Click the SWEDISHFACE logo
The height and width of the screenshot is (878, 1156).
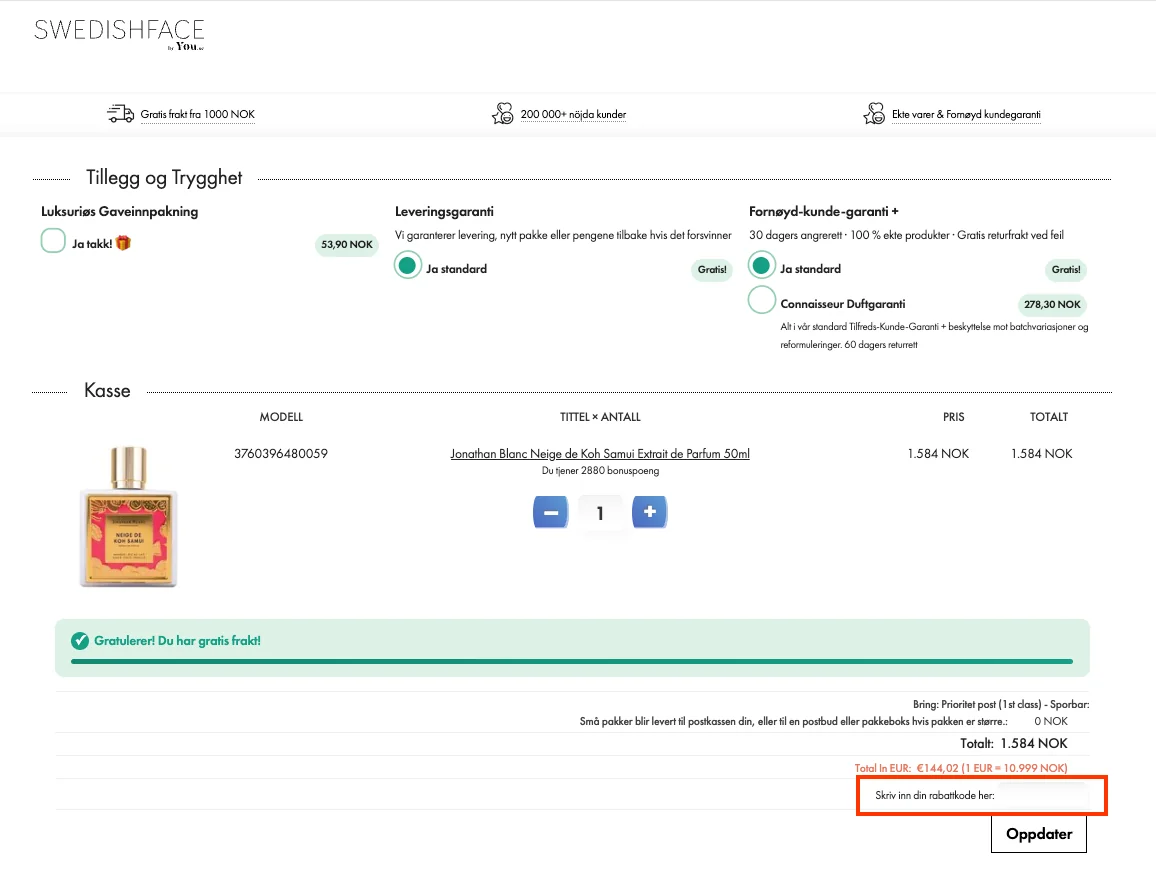119,34
